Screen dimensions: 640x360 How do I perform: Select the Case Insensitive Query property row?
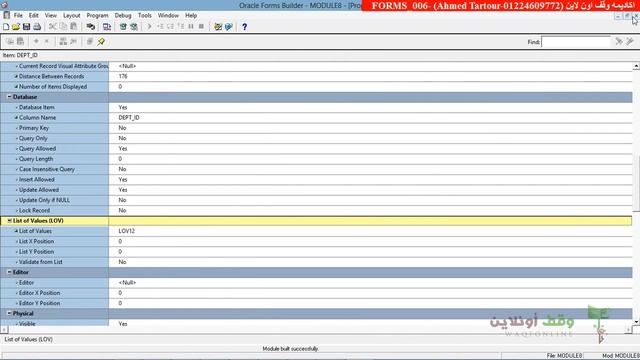coord(316,169)
